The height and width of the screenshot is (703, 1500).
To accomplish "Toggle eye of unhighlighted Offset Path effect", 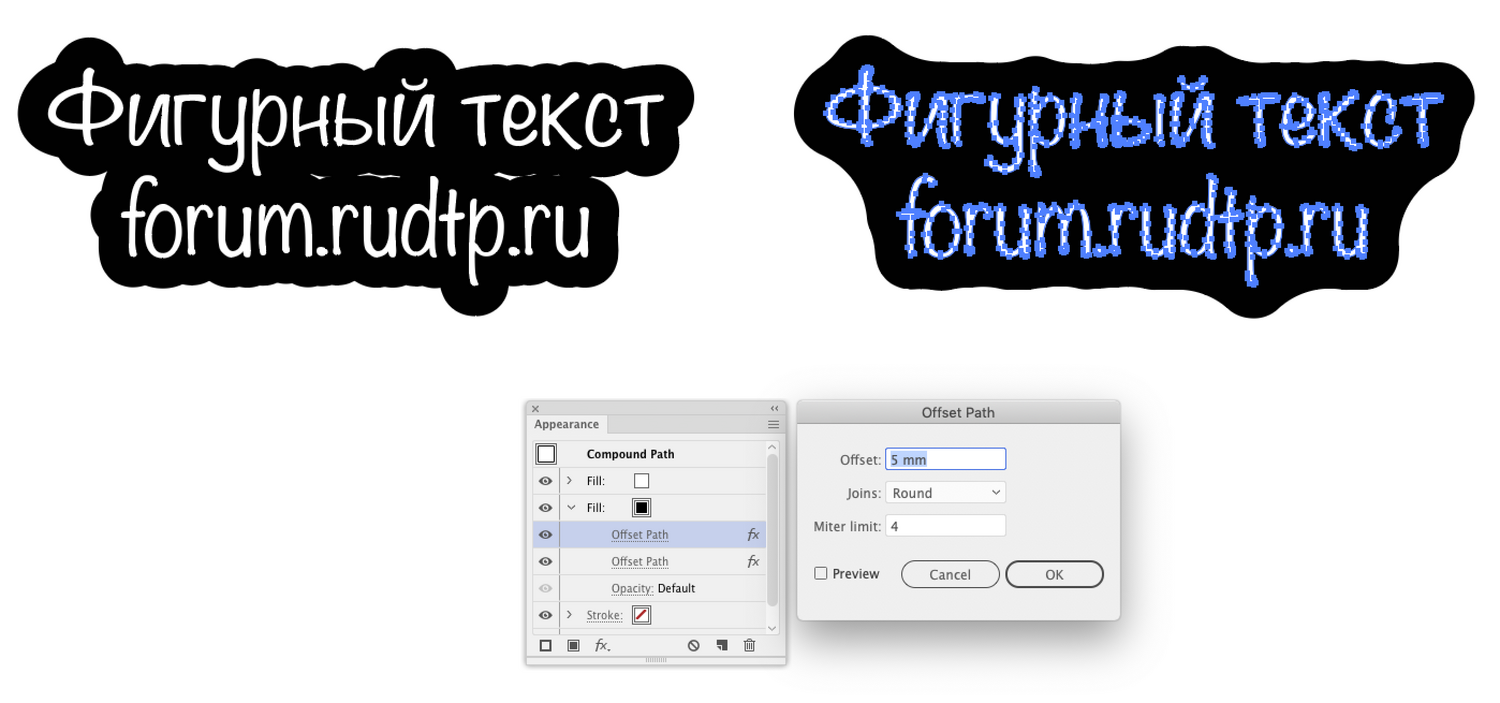I will pos(545,562).
